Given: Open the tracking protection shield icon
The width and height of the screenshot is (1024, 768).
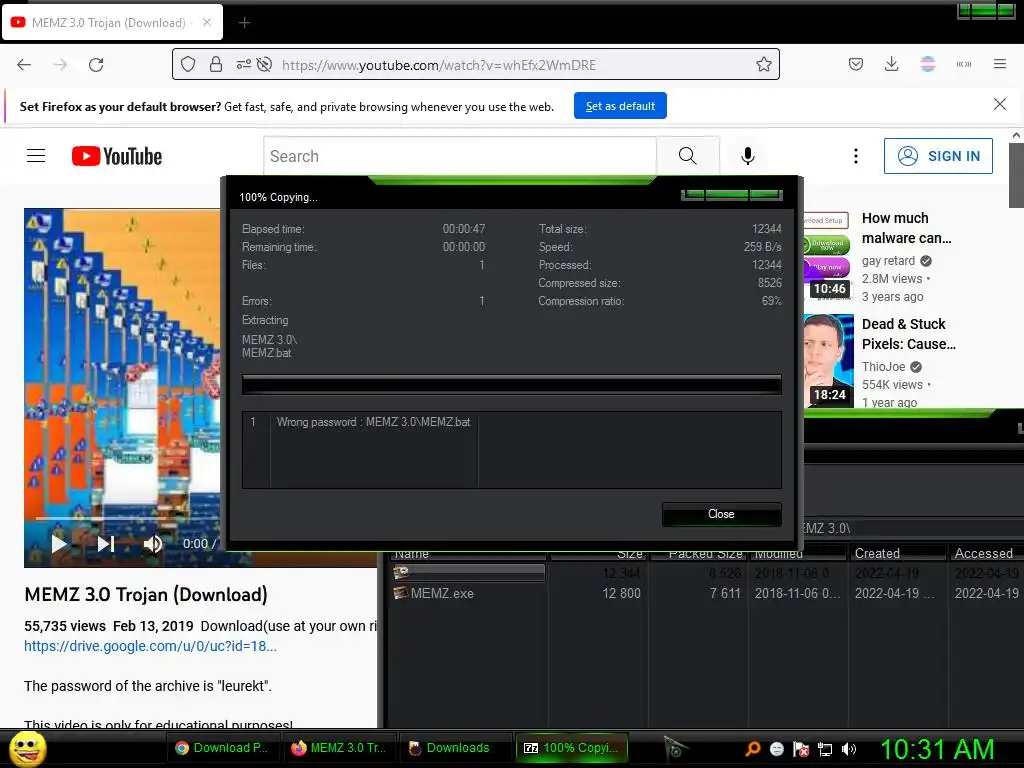Looking at the screenshot, I should (x=188, y=64).
